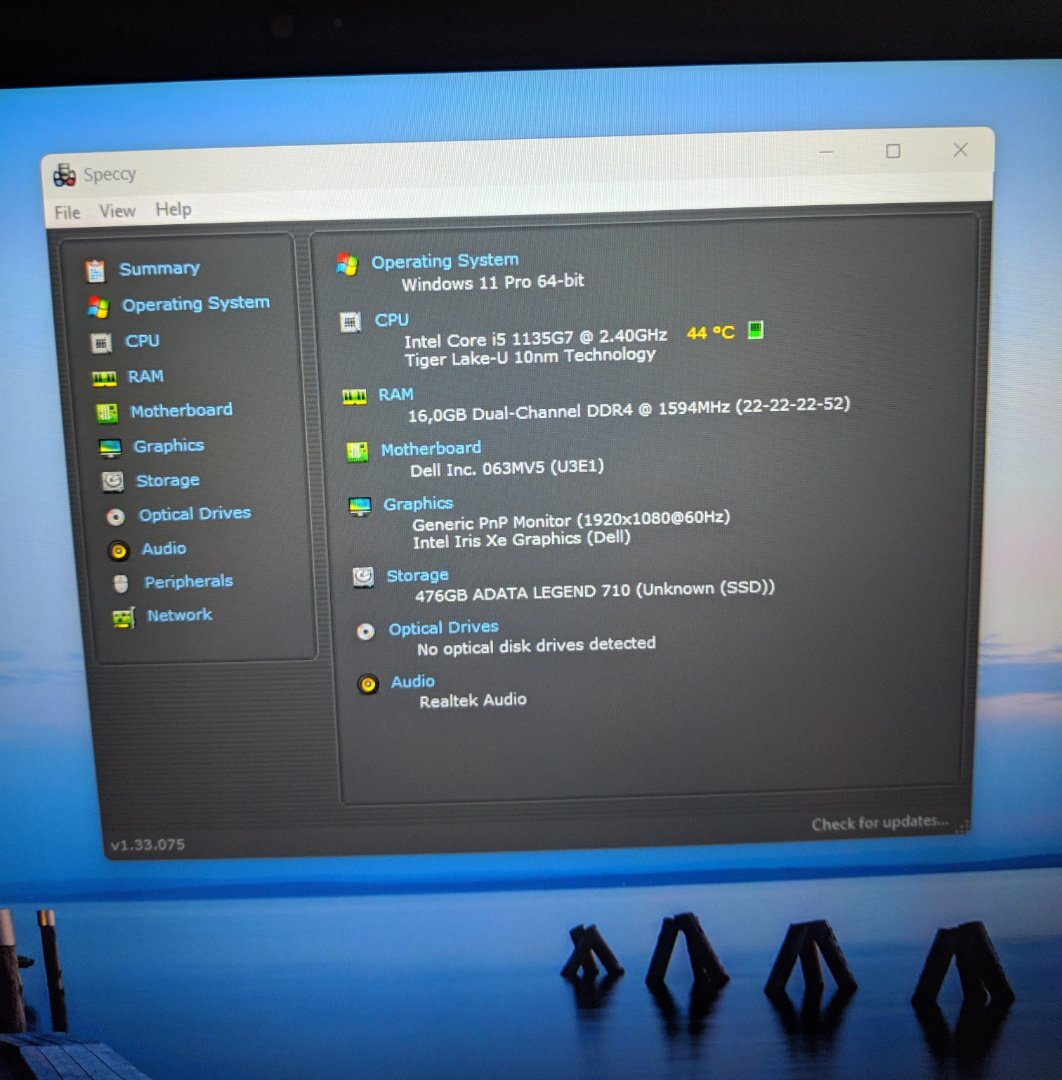Open the RAM heading link in summary
The image size is (1062, 1080).
396,395
